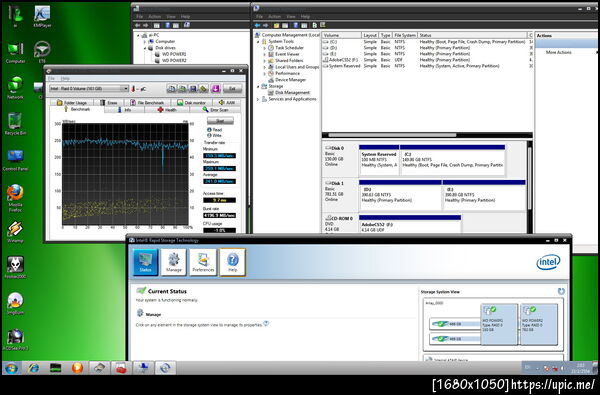Click the forward arrow in Computer Management toolbar
Viewport: 600px width, 395px height.
pos(266,25)
